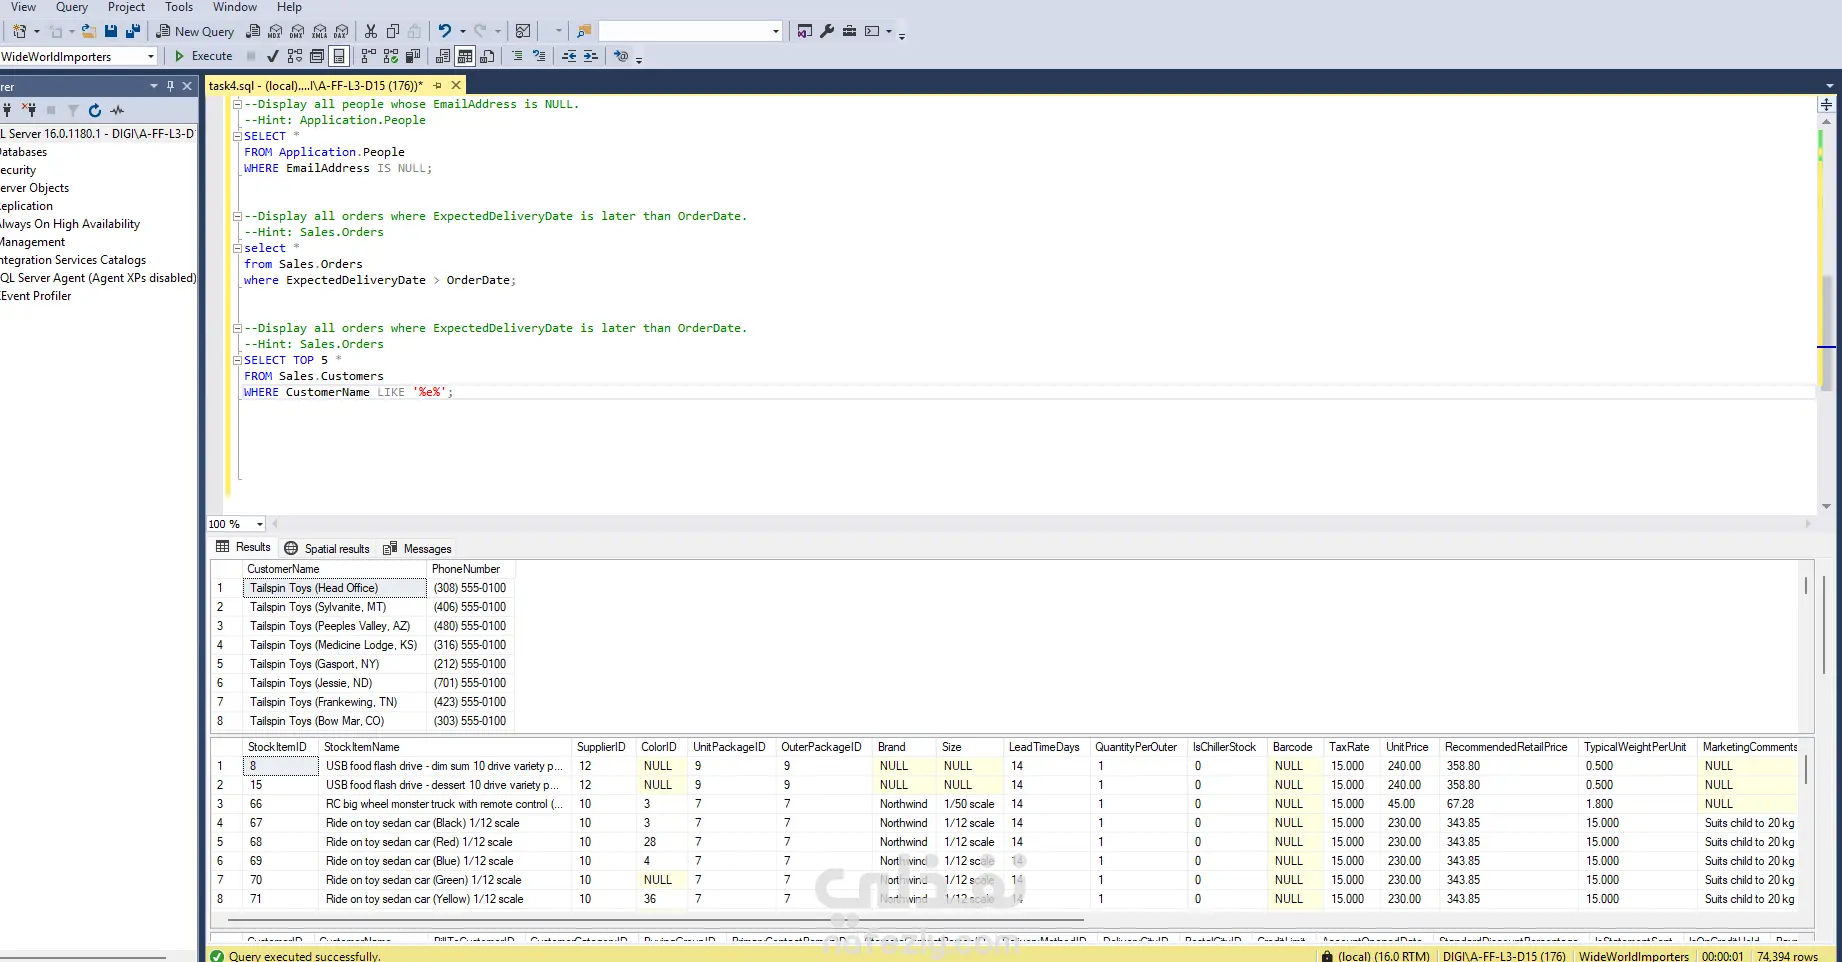
Task: Toggle Include Live Query Statistics
Action: [x=391, y=56]
